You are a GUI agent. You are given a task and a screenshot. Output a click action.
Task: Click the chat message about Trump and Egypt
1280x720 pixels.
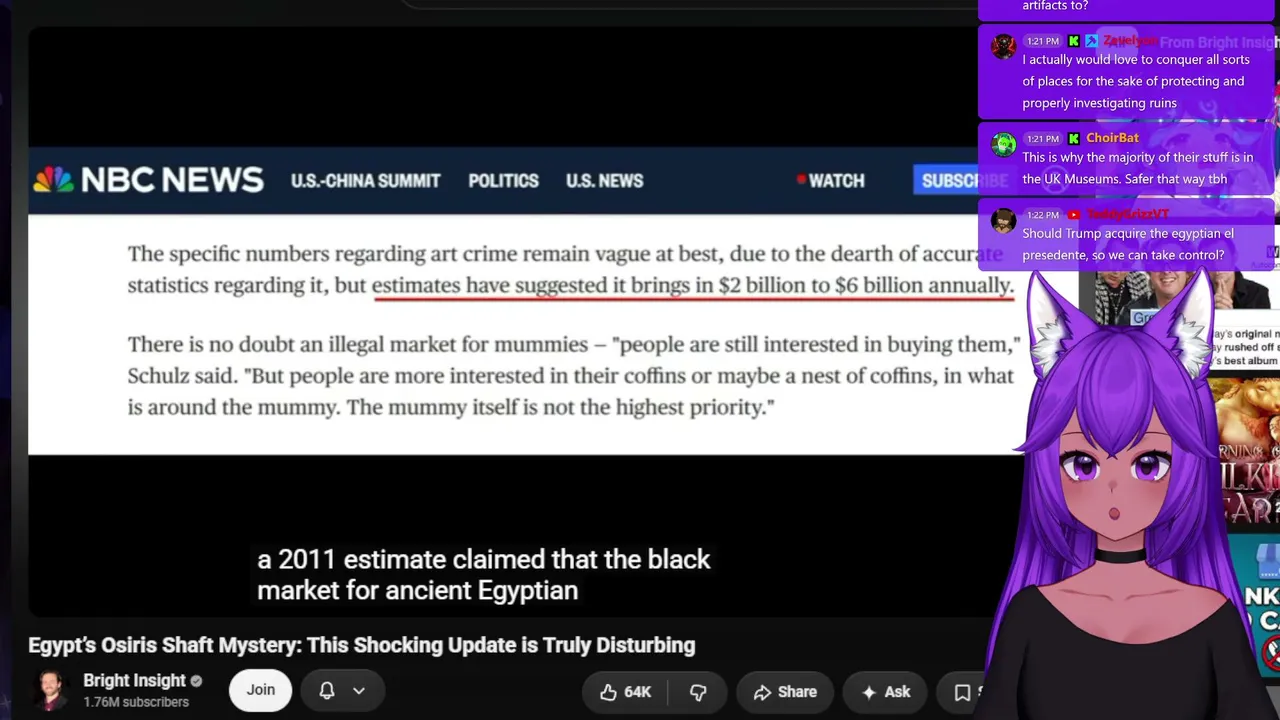[1128, 244]
